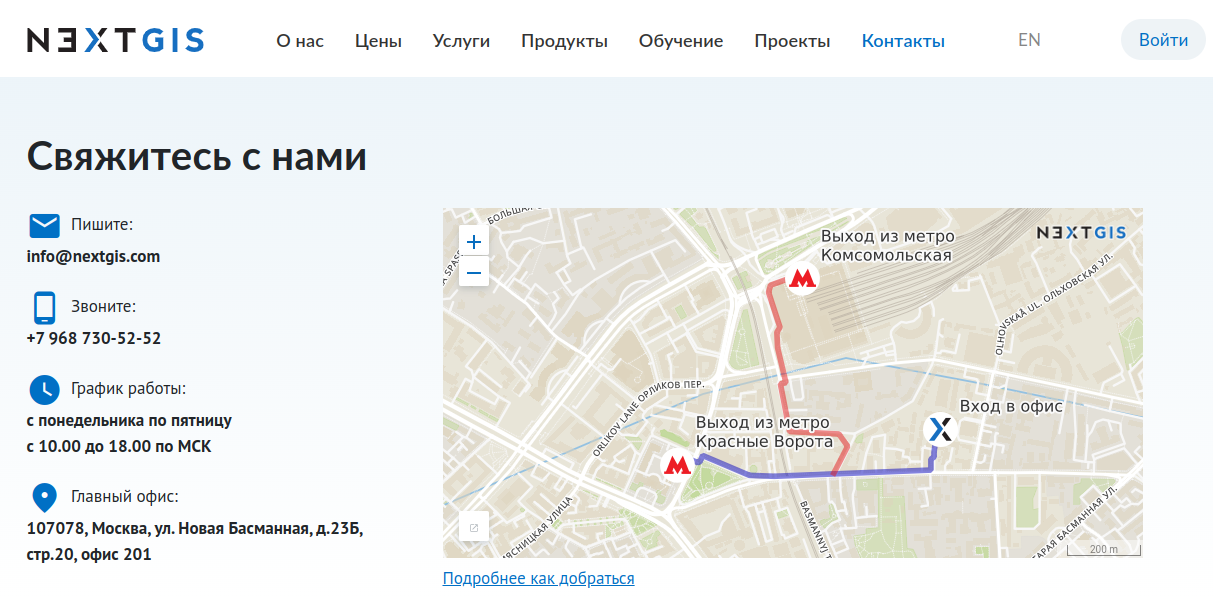Zoom in the map with plus button
The width and height of the screenshot is (1213, 616).
(474, 241)
